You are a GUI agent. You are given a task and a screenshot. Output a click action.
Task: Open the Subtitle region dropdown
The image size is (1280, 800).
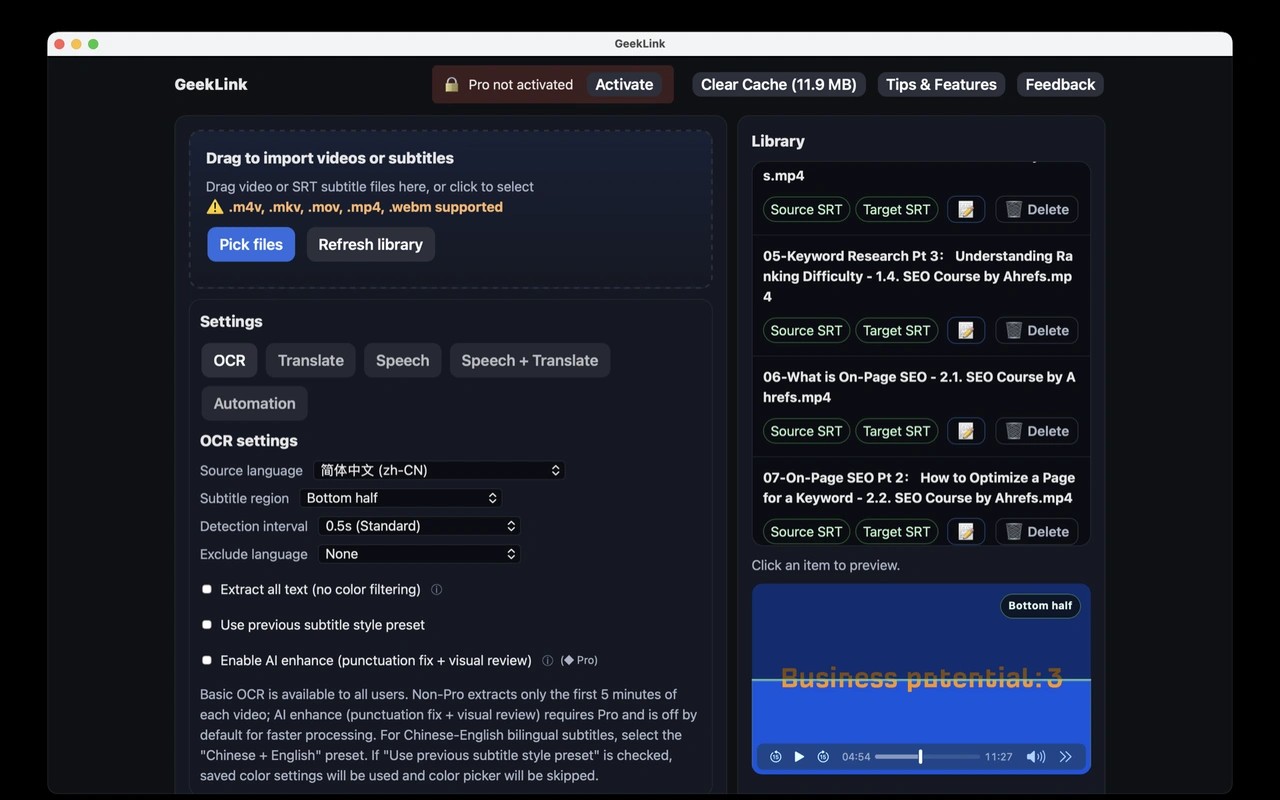tap(400, 498)
